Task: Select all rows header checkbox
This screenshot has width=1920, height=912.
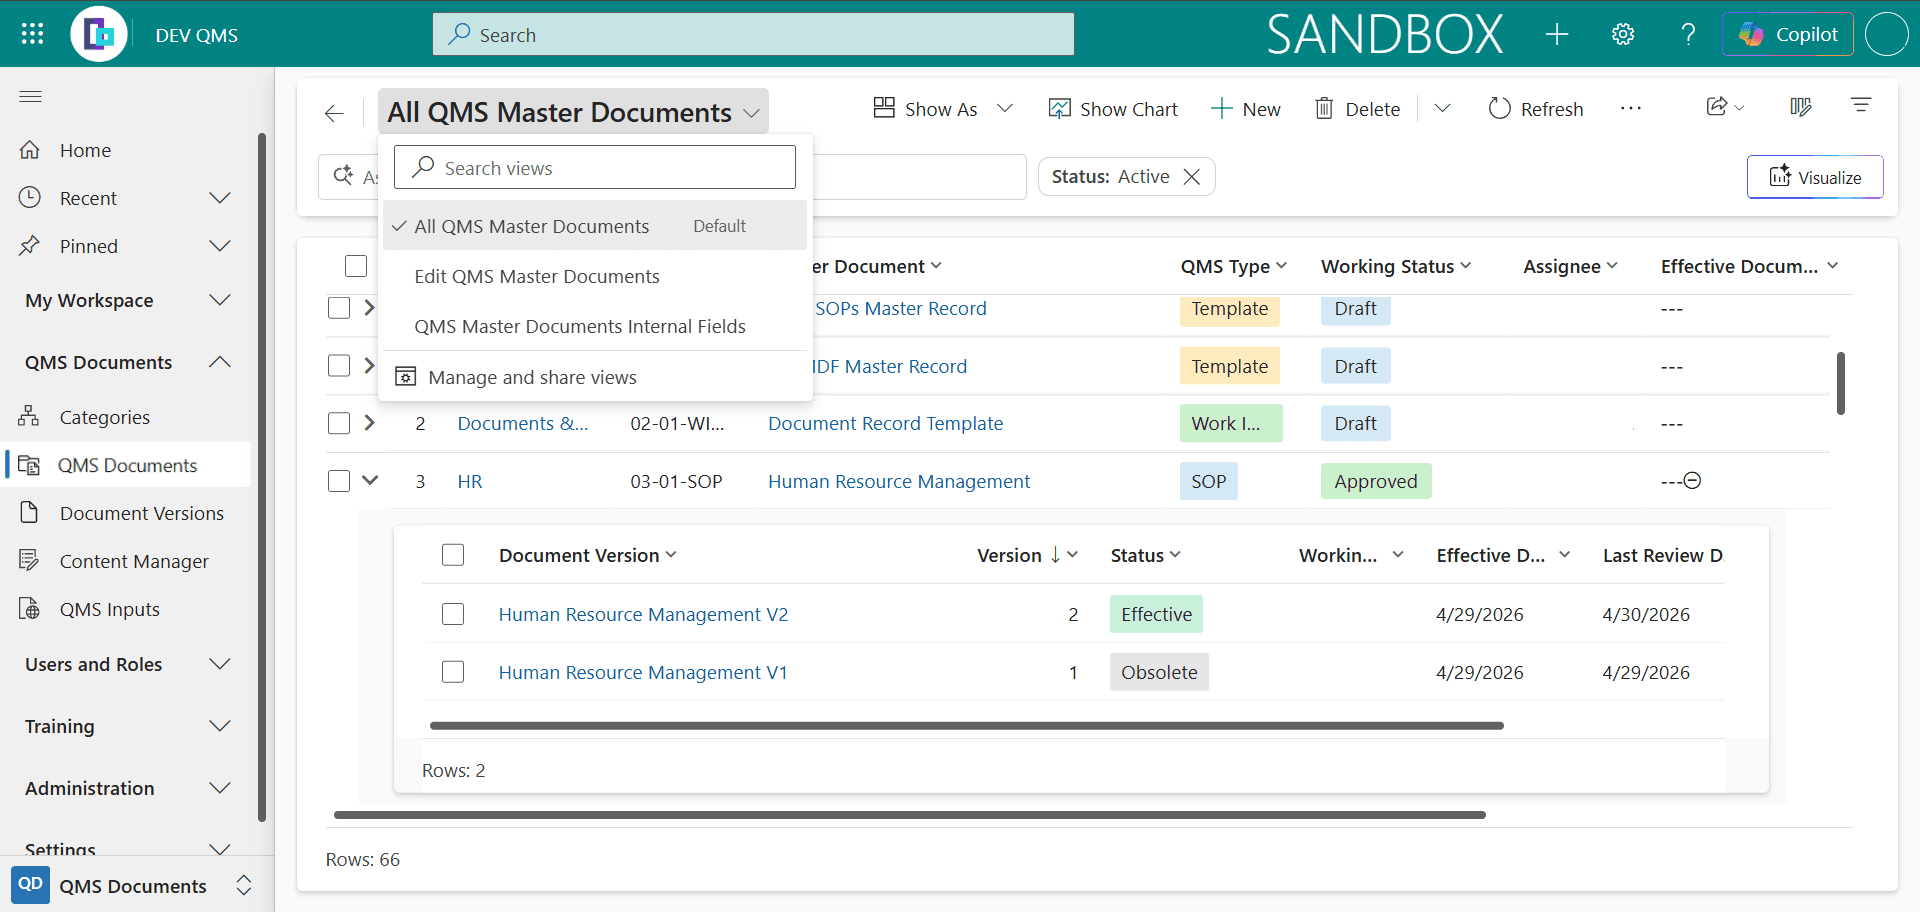Action: coord(356,266)
